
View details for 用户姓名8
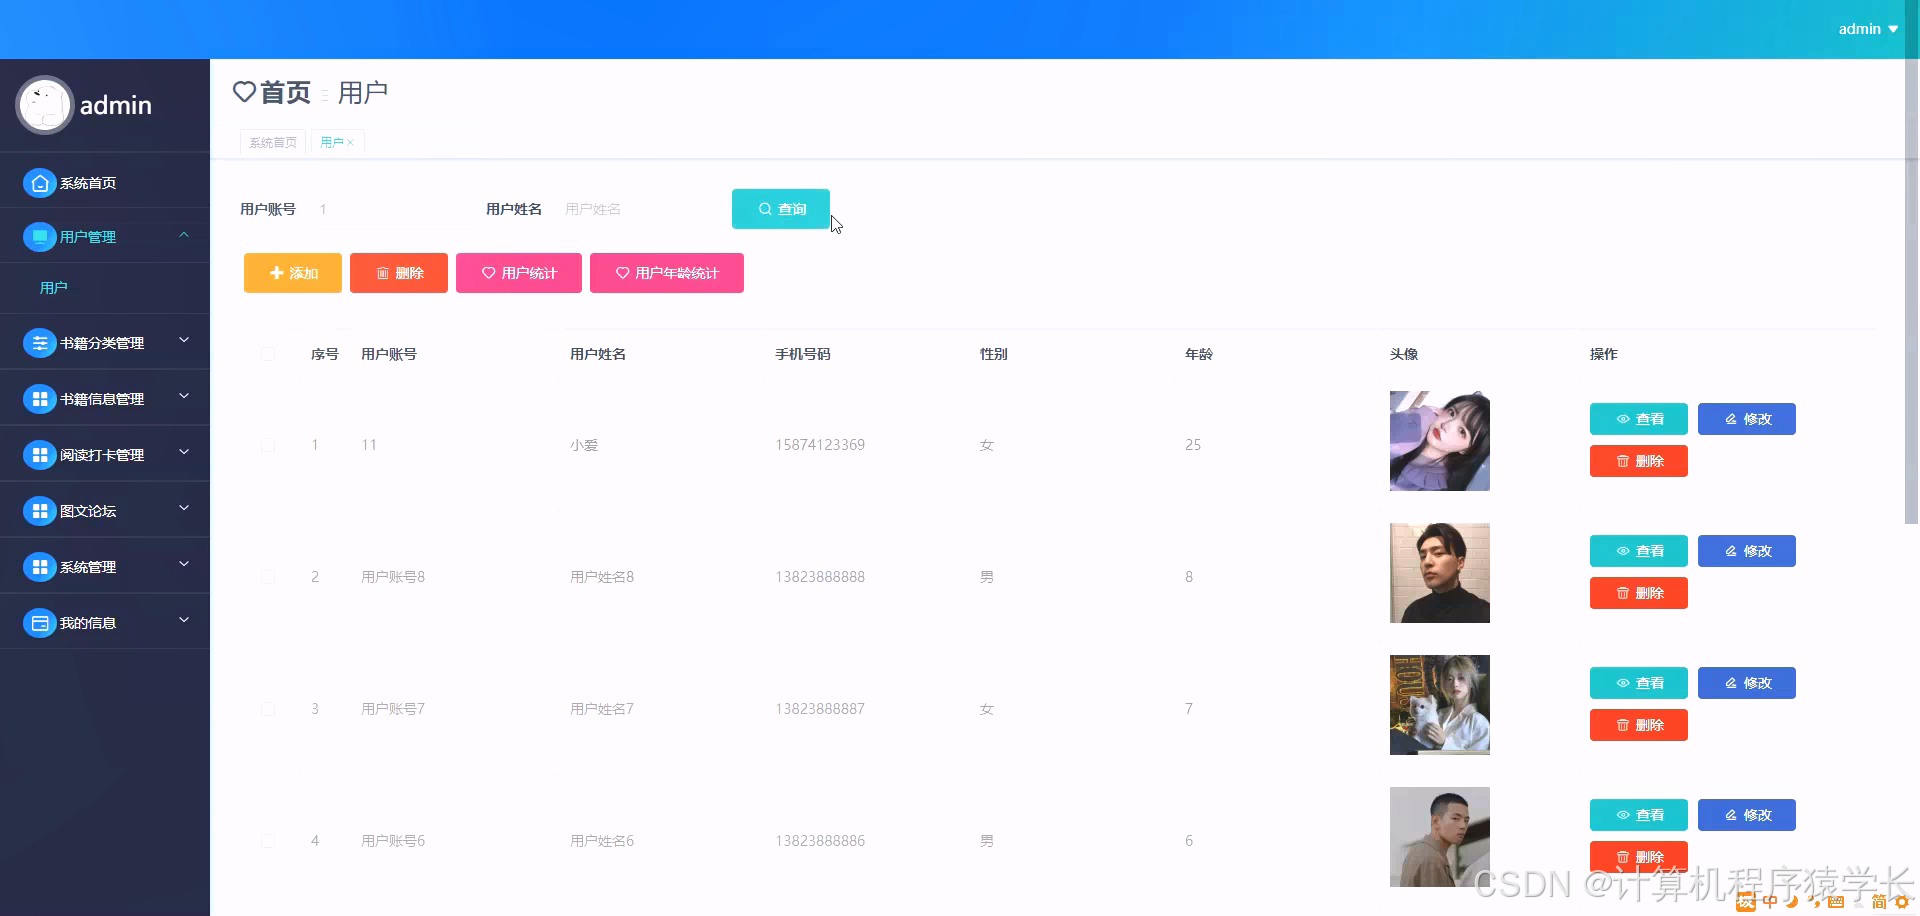(x=1639, y=551)
